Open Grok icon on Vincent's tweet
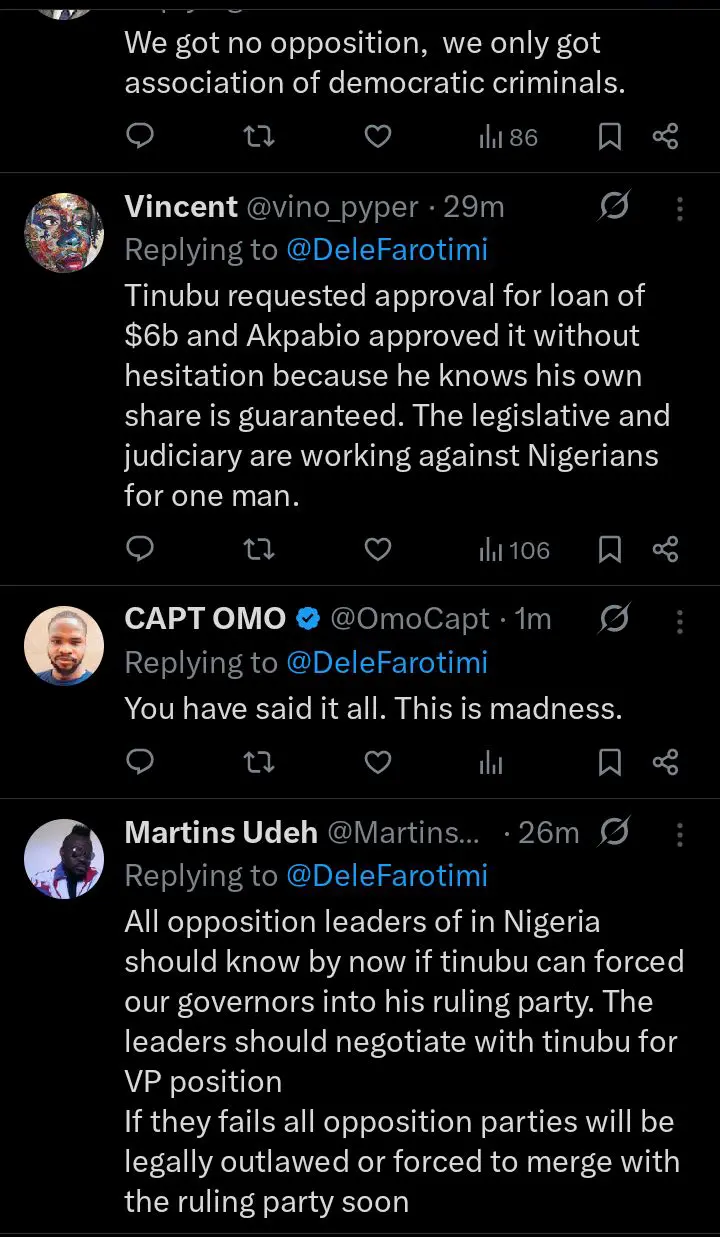Image resolution: width=720 pixels, height=1237 pixels. pyautogui.click(x=613, y=207)
